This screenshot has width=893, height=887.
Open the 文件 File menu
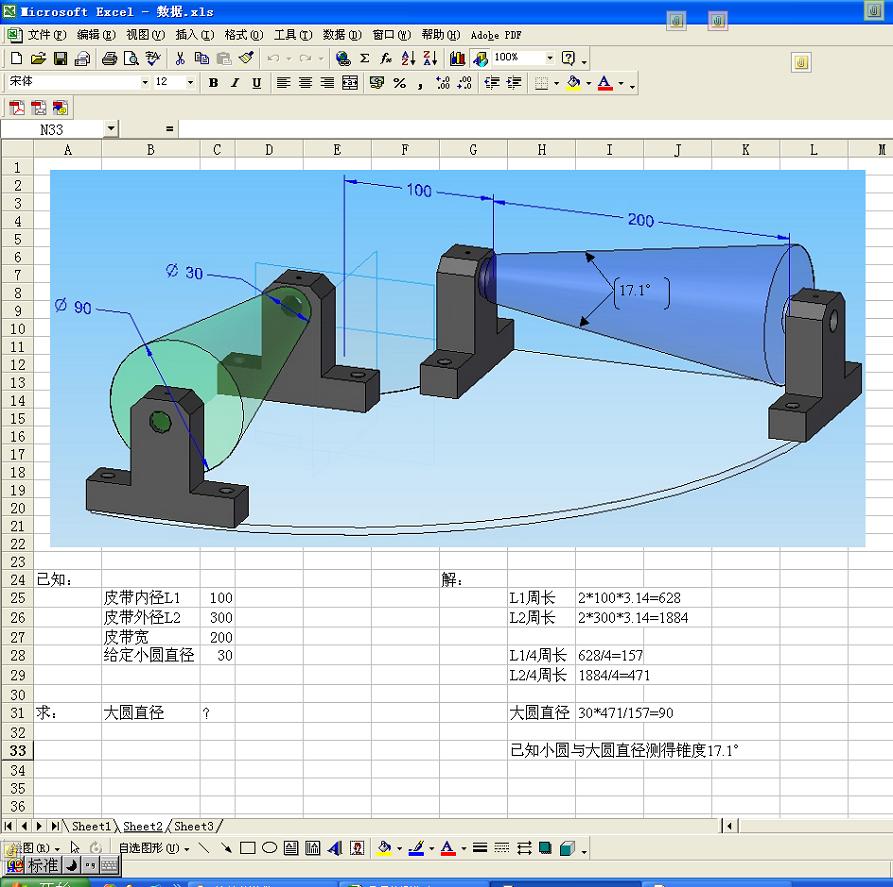pyautogui.click(x=47, y=35)
